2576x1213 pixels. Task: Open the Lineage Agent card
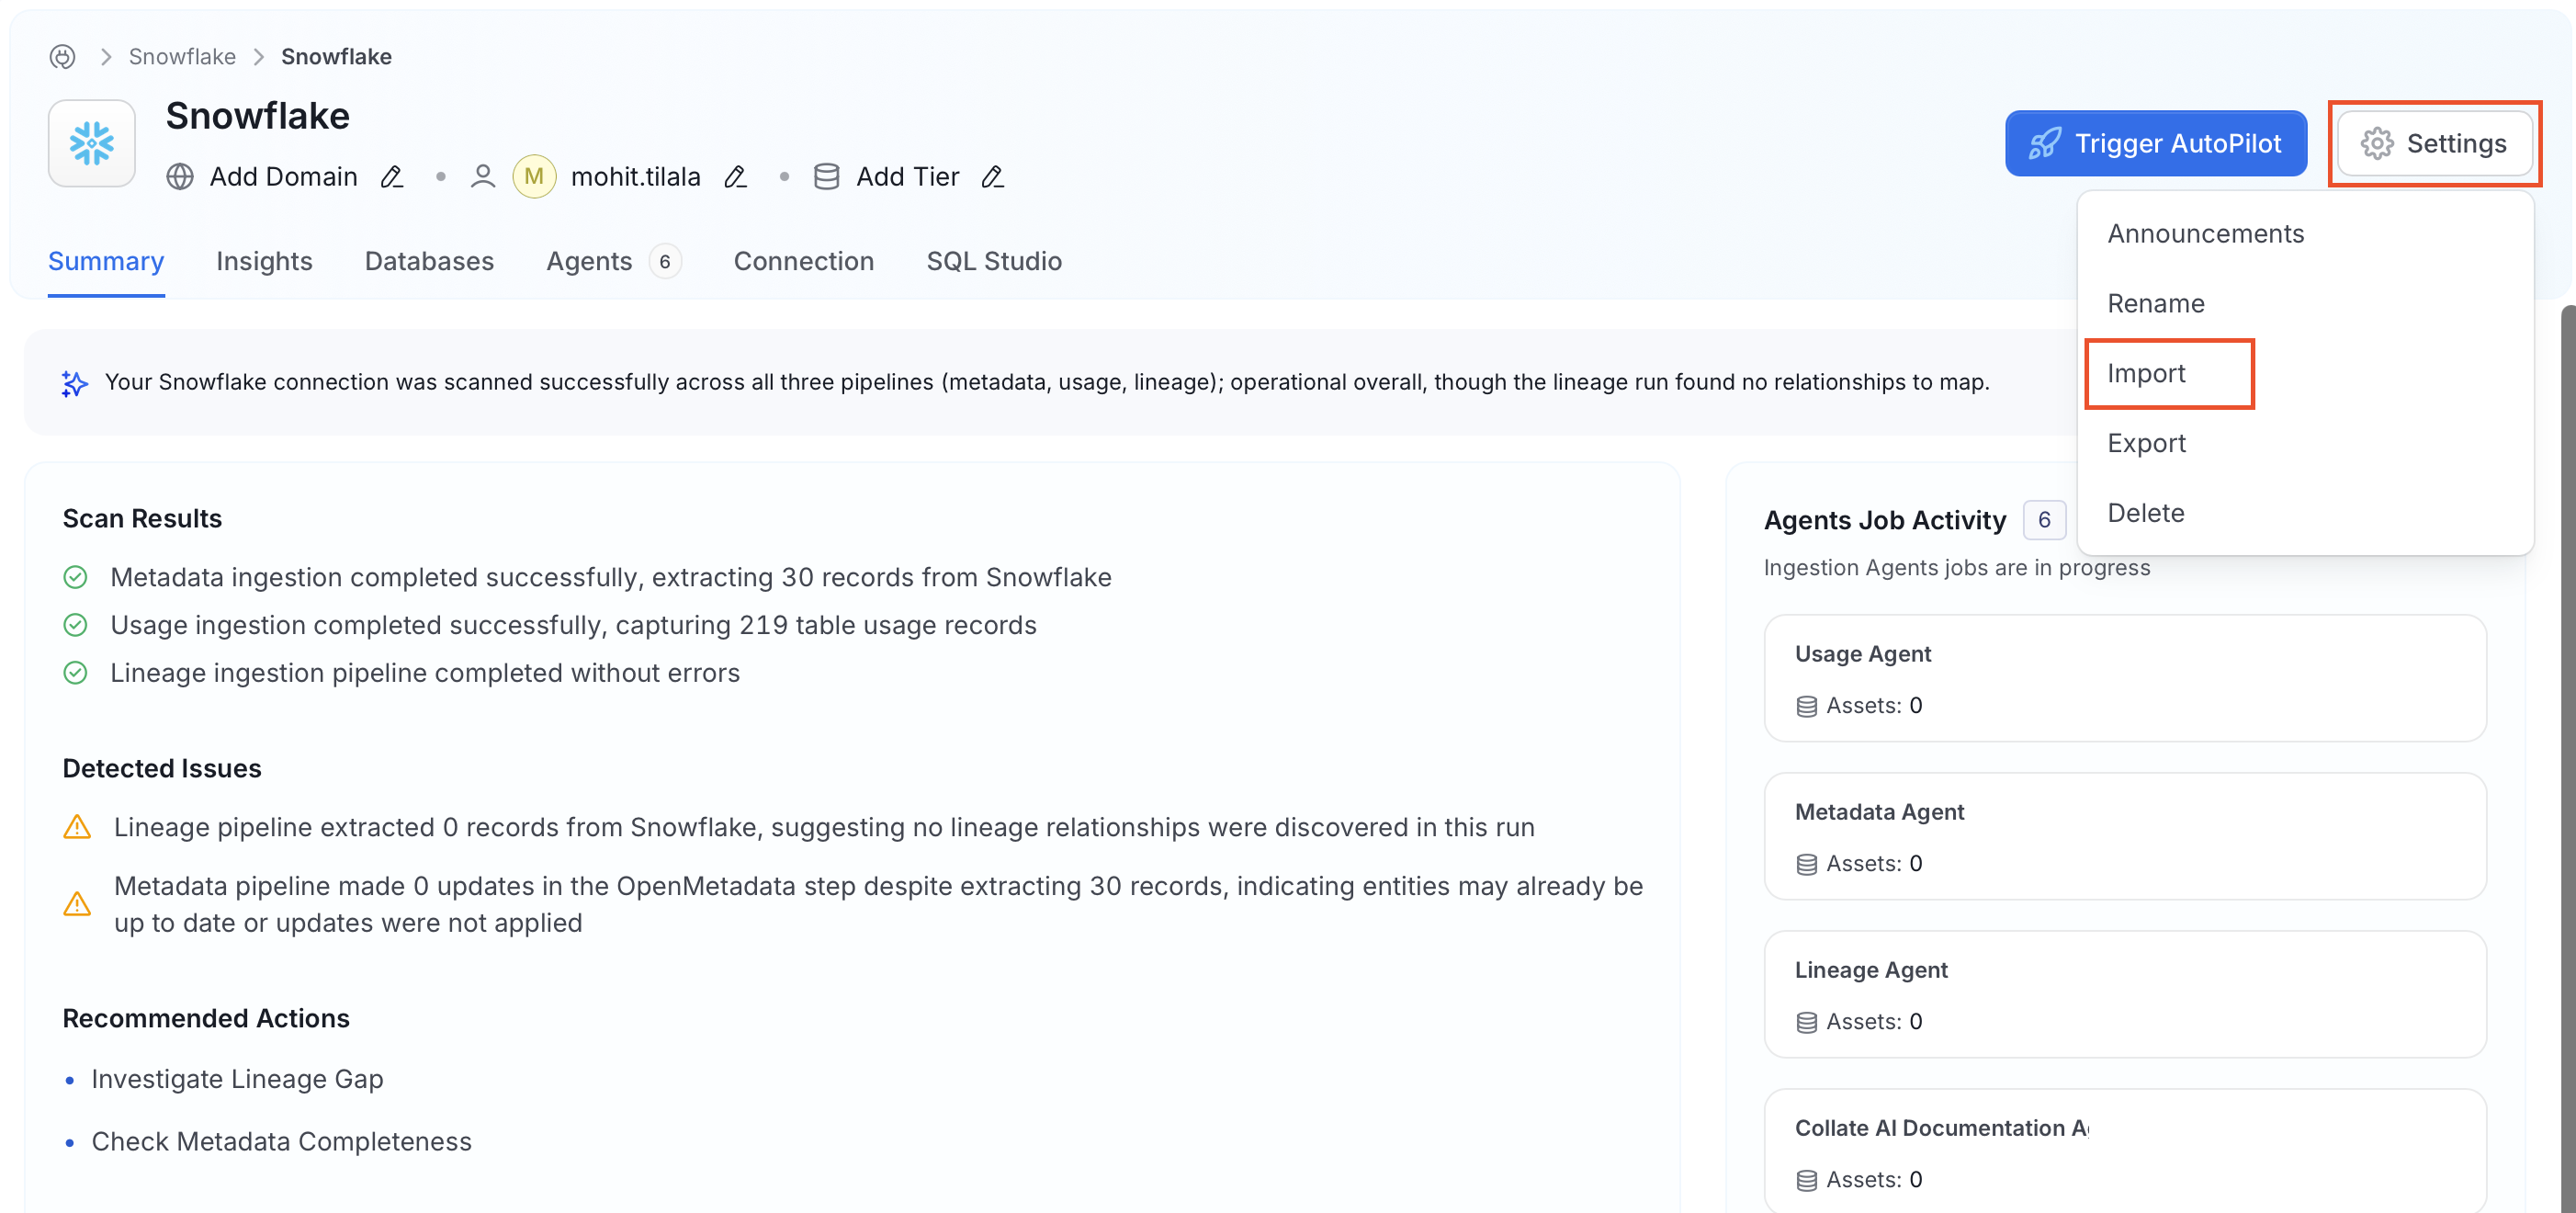pyautogui.click(x=2125, y=994)
